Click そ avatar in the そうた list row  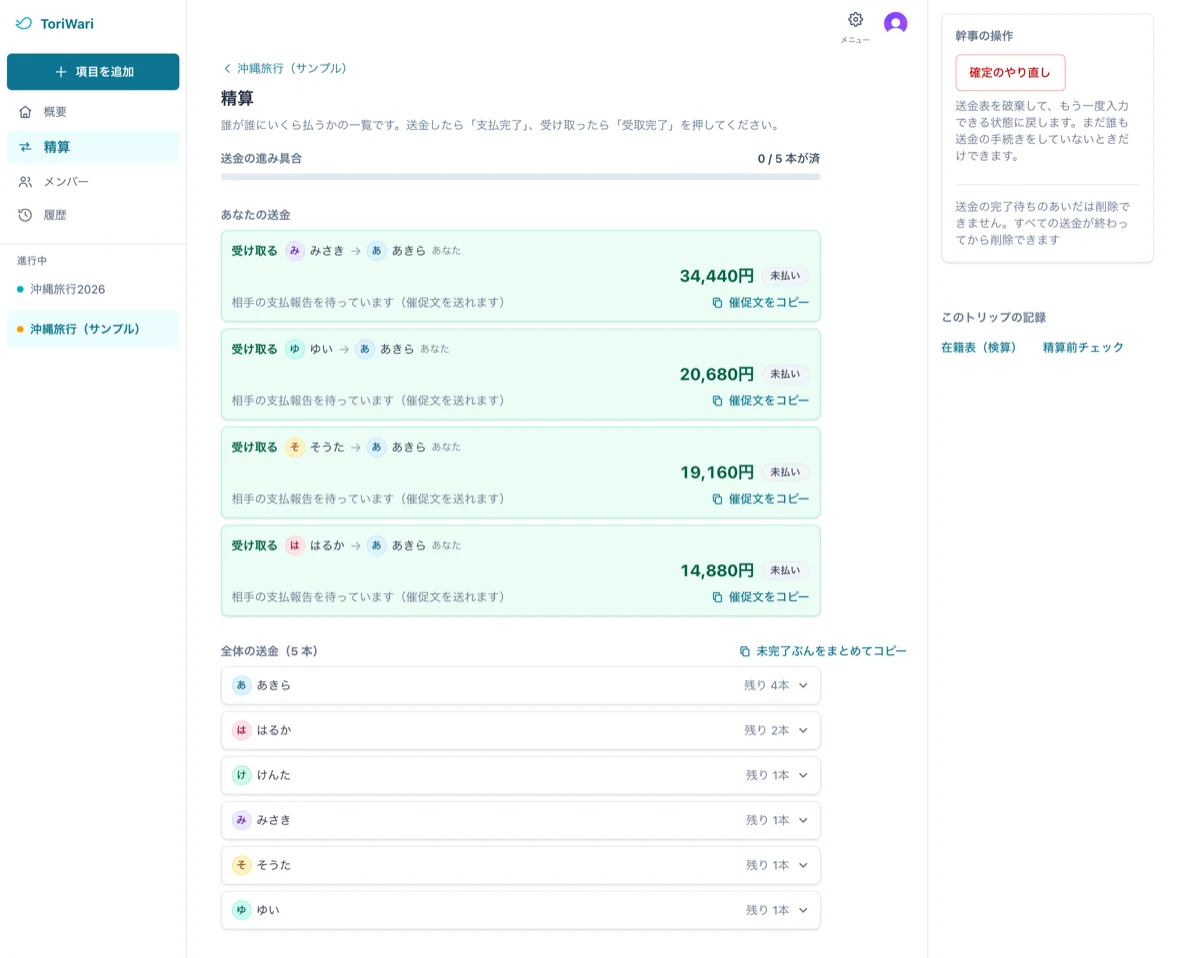[241, 865]
